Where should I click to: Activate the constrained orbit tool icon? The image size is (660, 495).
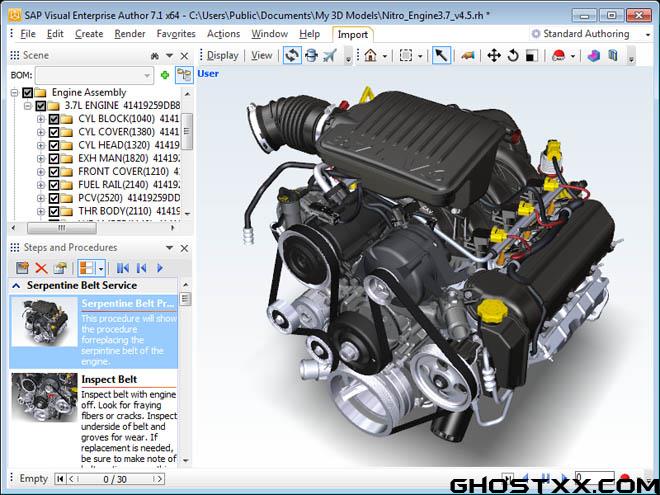311,56
